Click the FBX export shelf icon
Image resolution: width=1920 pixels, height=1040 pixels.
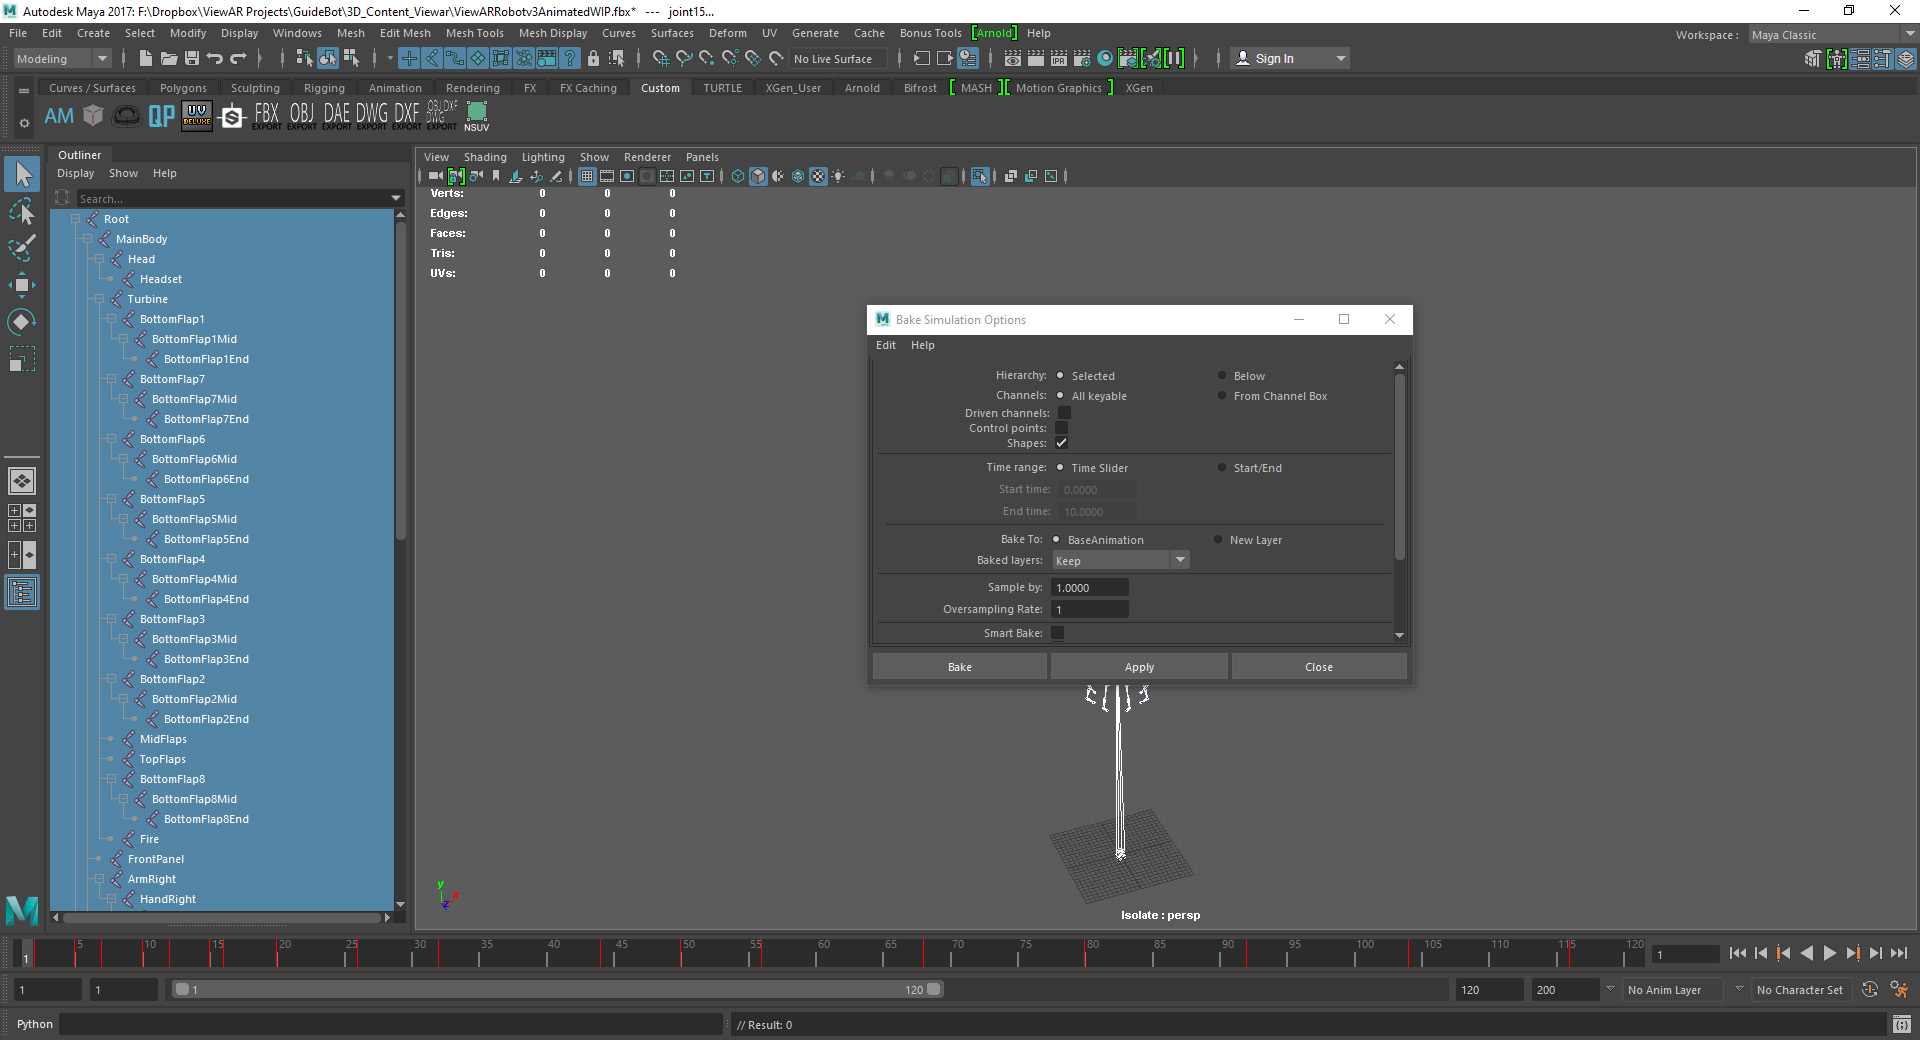tap(266, 116)
